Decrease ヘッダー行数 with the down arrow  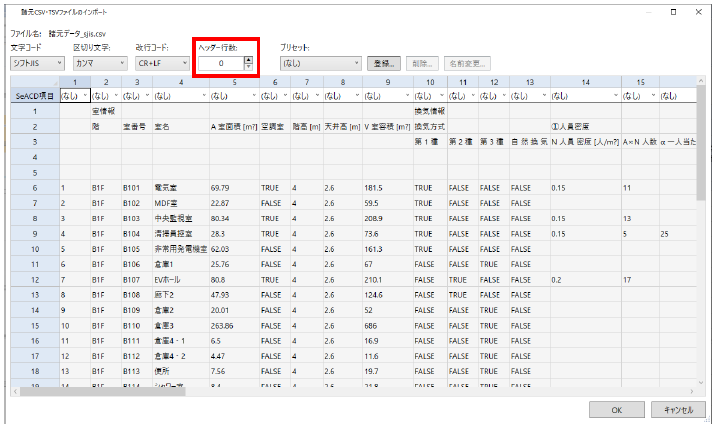pos(248,67)
